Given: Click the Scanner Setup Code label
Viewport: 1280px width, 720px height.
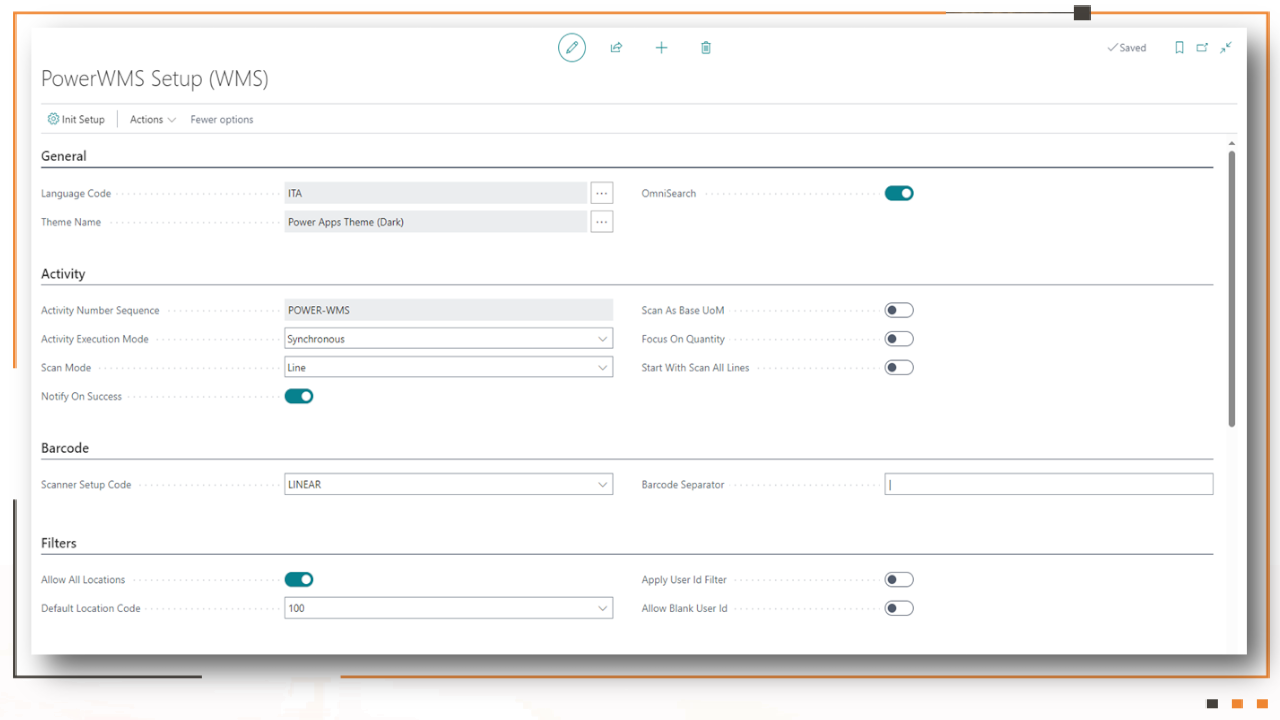Looking at the screenshot, I should tap(86, 484).
